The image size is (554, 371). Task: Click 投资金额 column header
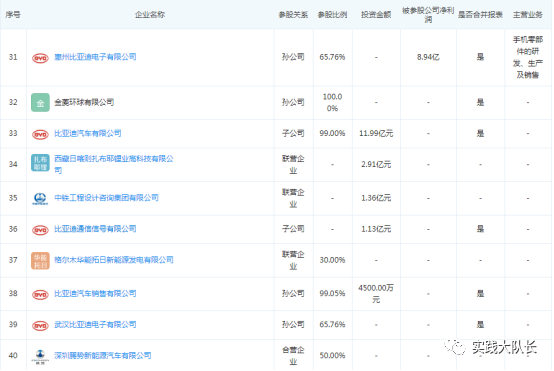coord(376,14)
